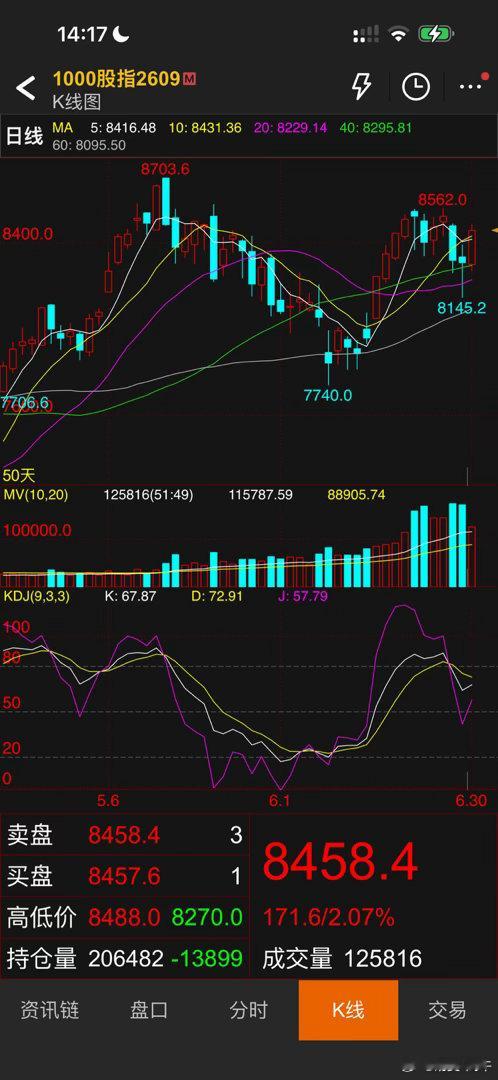The height and width of the screenshot is (1080, 498).
Task: Tap the MA 20: 8229.14 value
Action: coord(290,128)
